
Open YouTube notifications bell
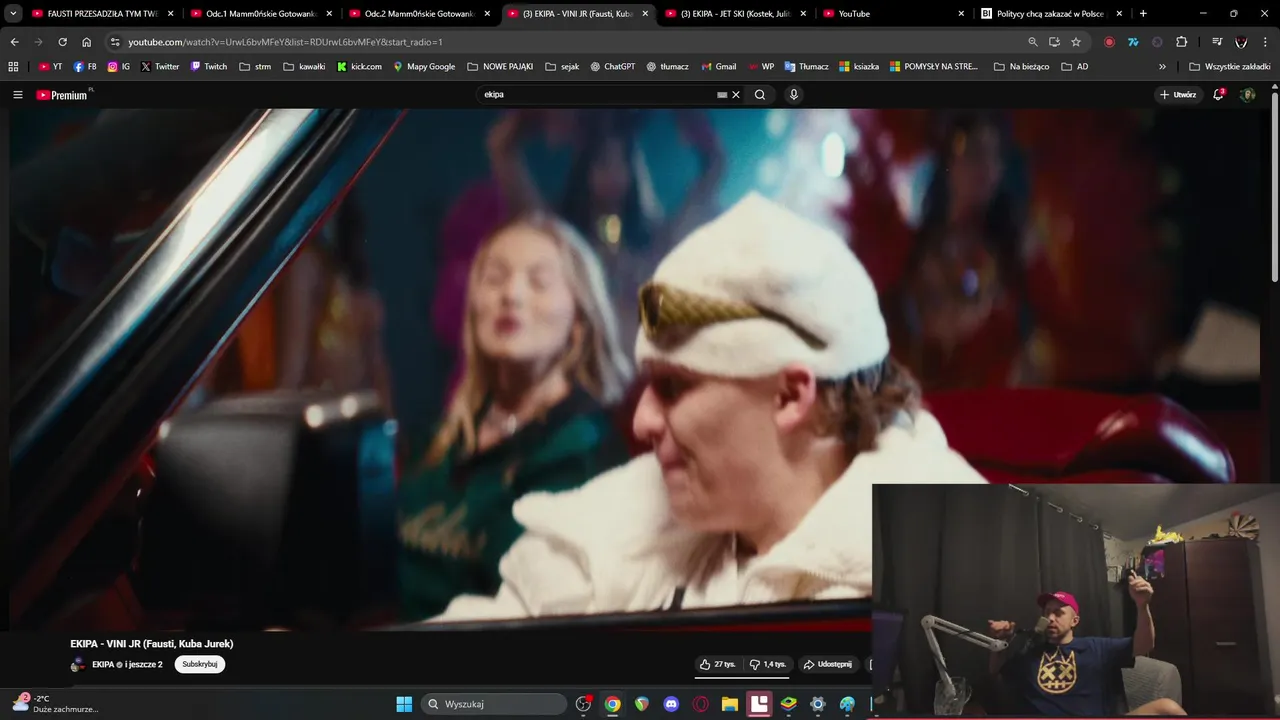(x=1218, y=95)
